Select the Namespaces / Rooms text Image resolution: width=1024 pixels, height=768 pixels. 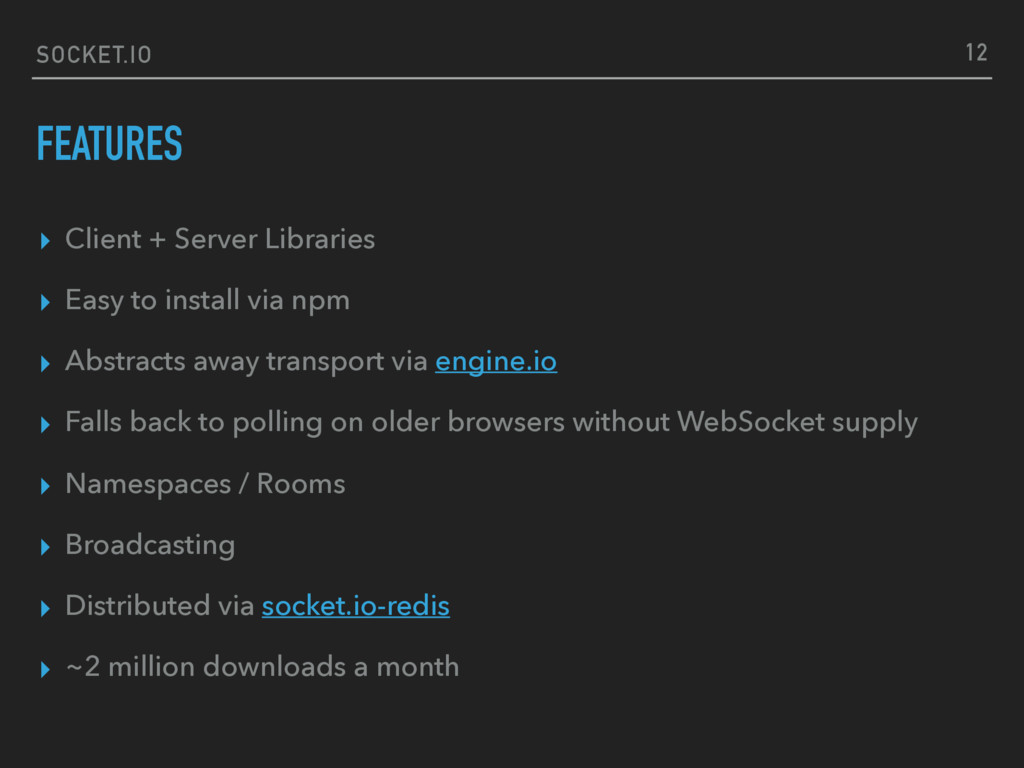point(205,484)
